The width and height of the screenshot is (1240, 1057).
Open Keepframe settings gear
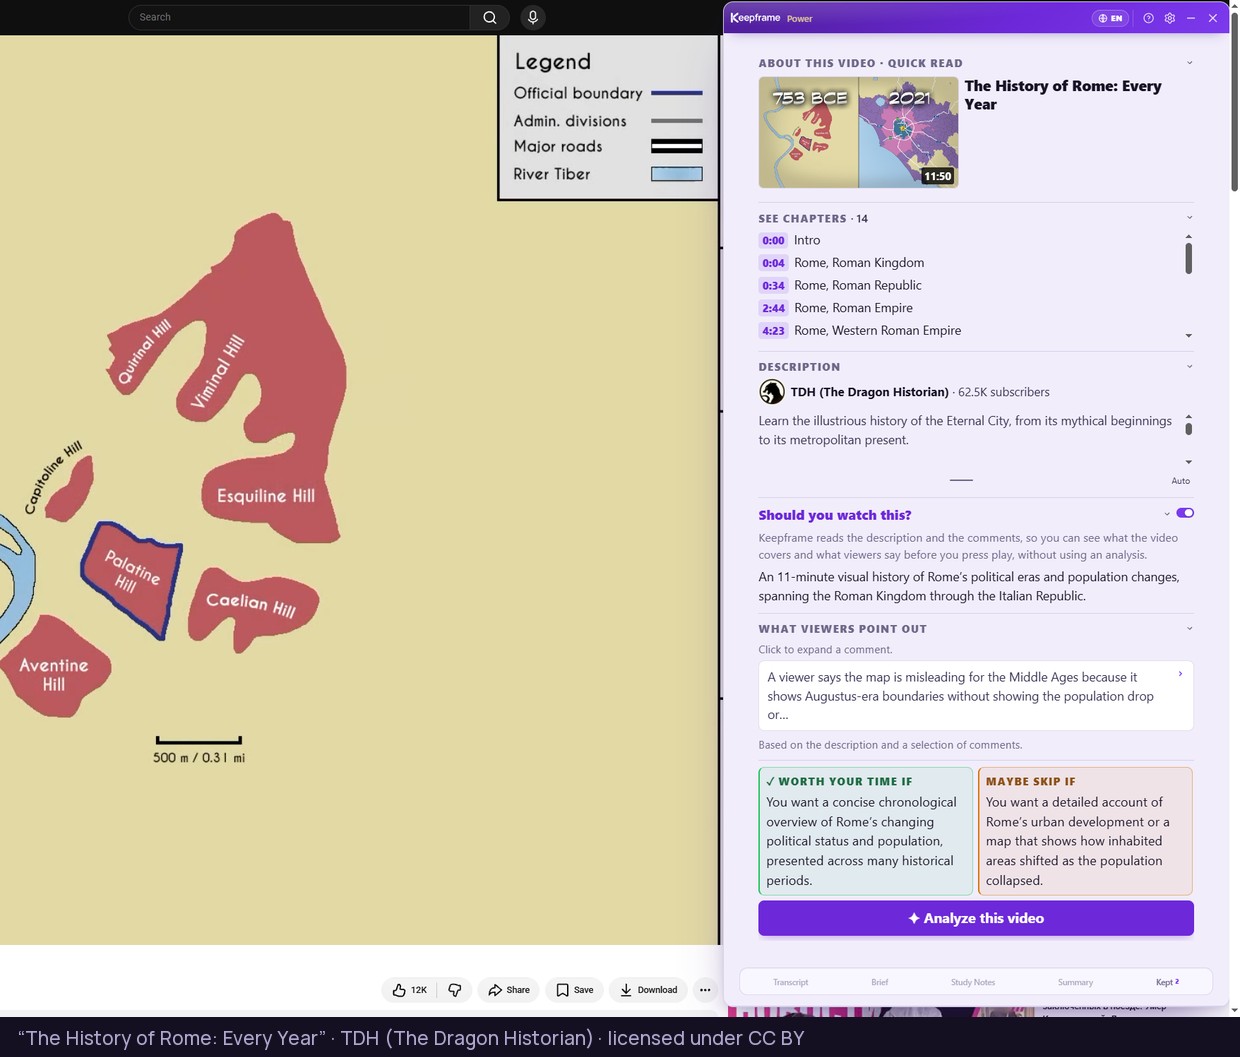click(1169, 18)
